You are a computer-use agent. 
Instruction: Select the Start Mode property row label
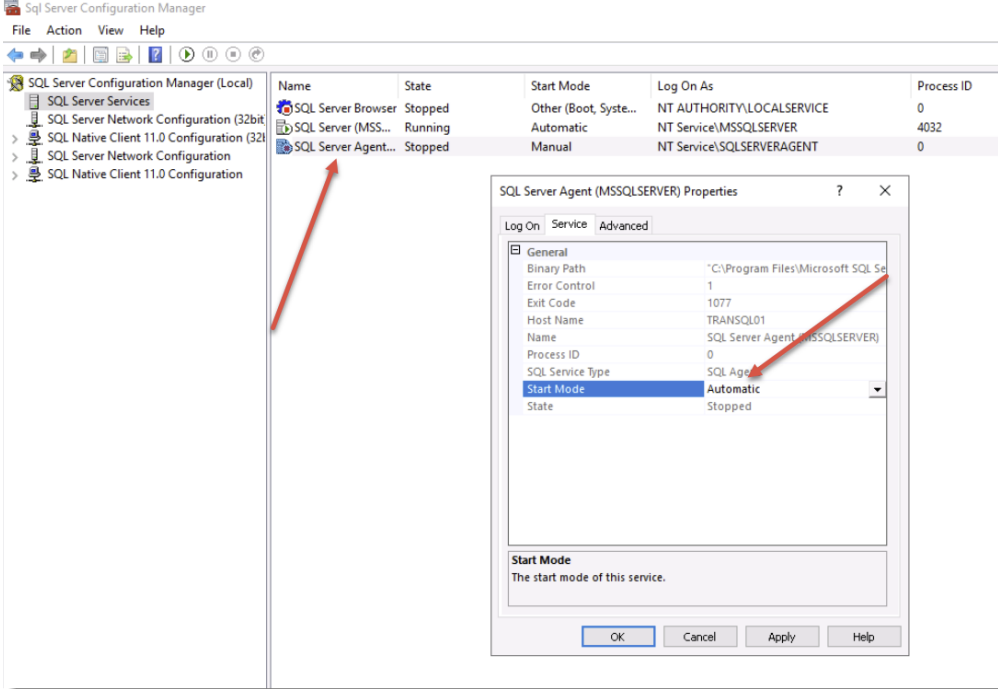click(613, 389)
